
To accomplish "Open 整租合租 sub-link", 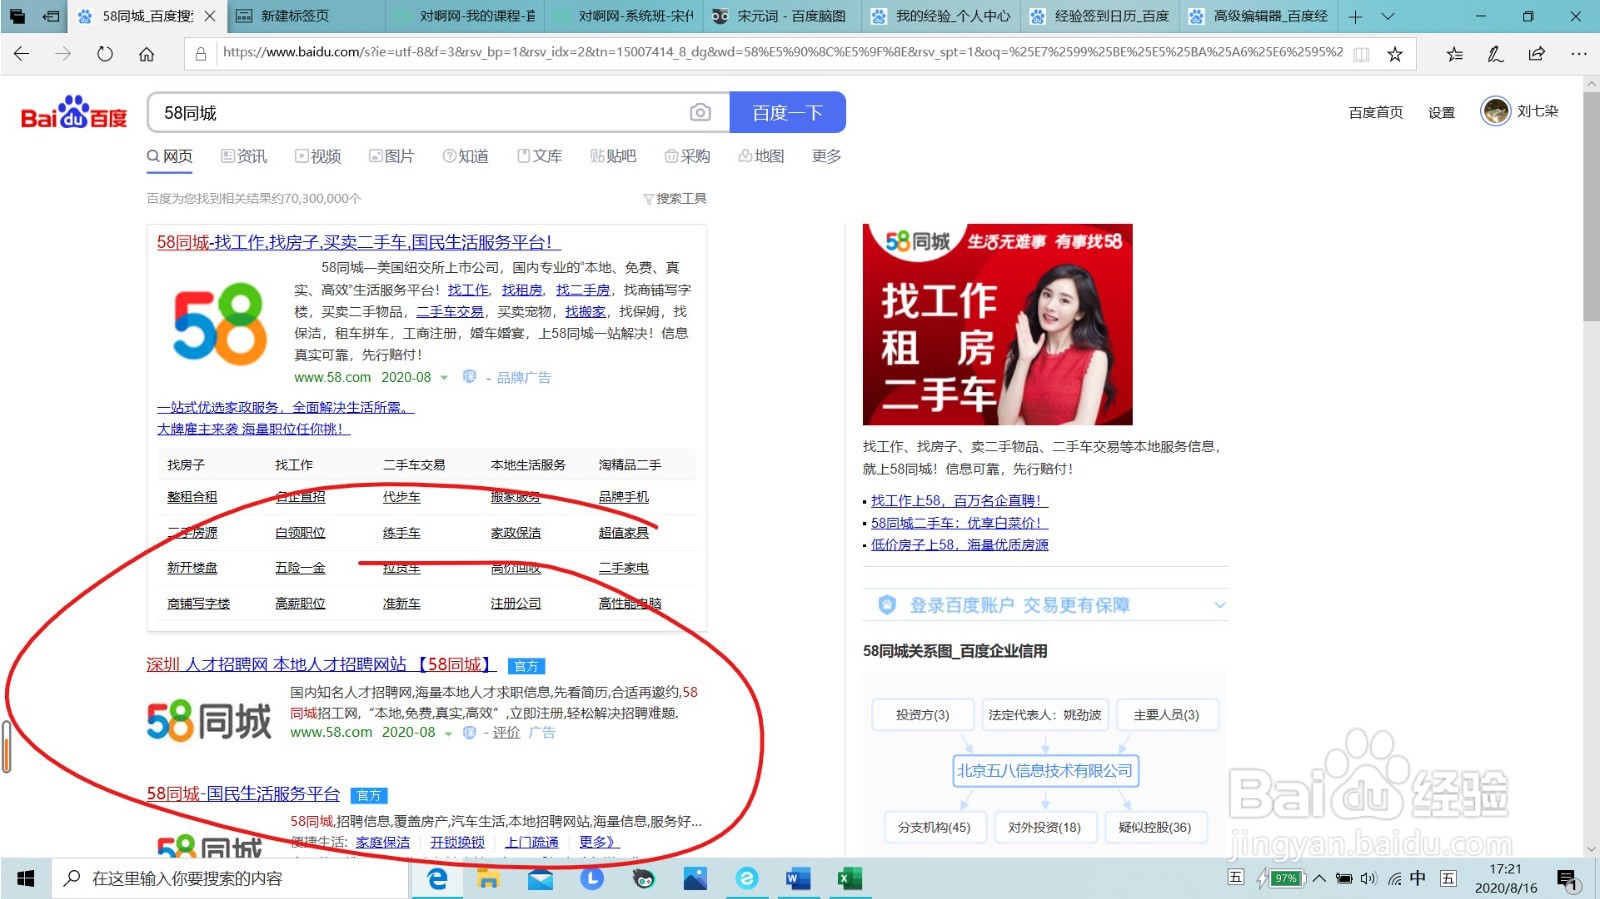I will 192,497.
